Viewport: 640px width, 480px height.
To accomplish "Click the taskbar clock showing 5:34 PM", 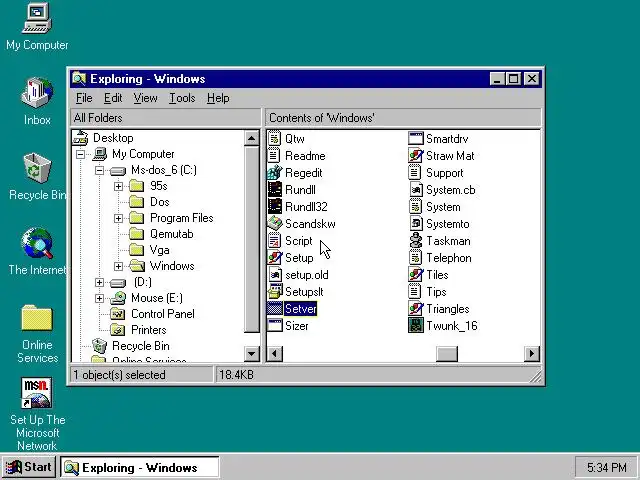I will [x=606, y=467].
